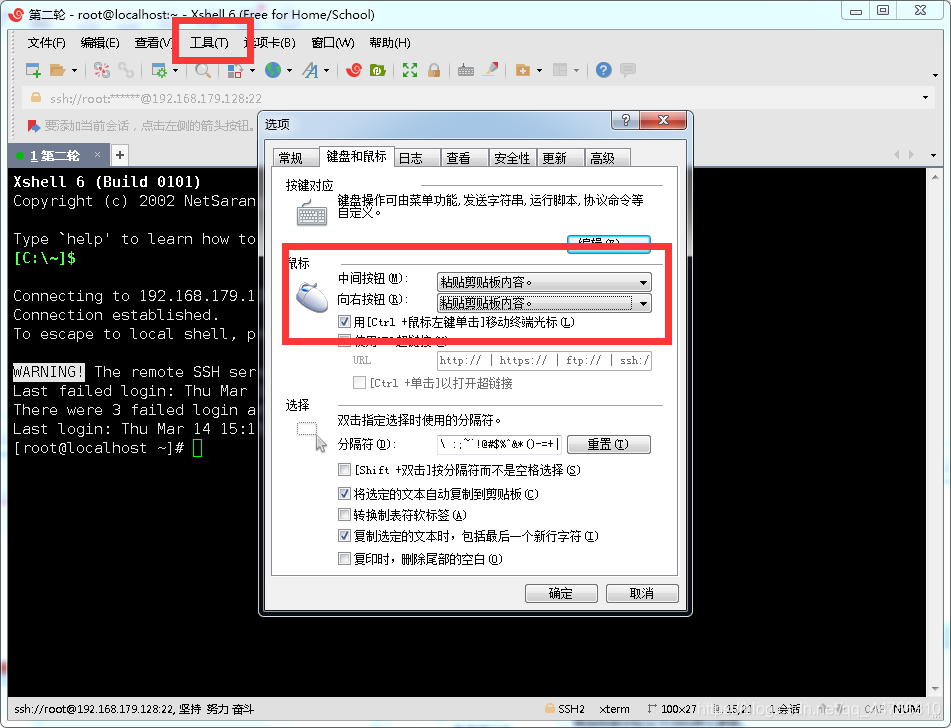Open the 查看 tab in options dialog
The height and width of the screenshot is (728, 951).
tap(464, 158)
